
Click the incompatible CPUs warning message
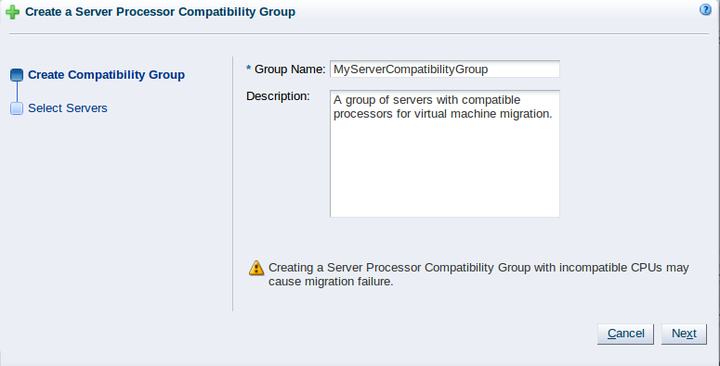478,274
